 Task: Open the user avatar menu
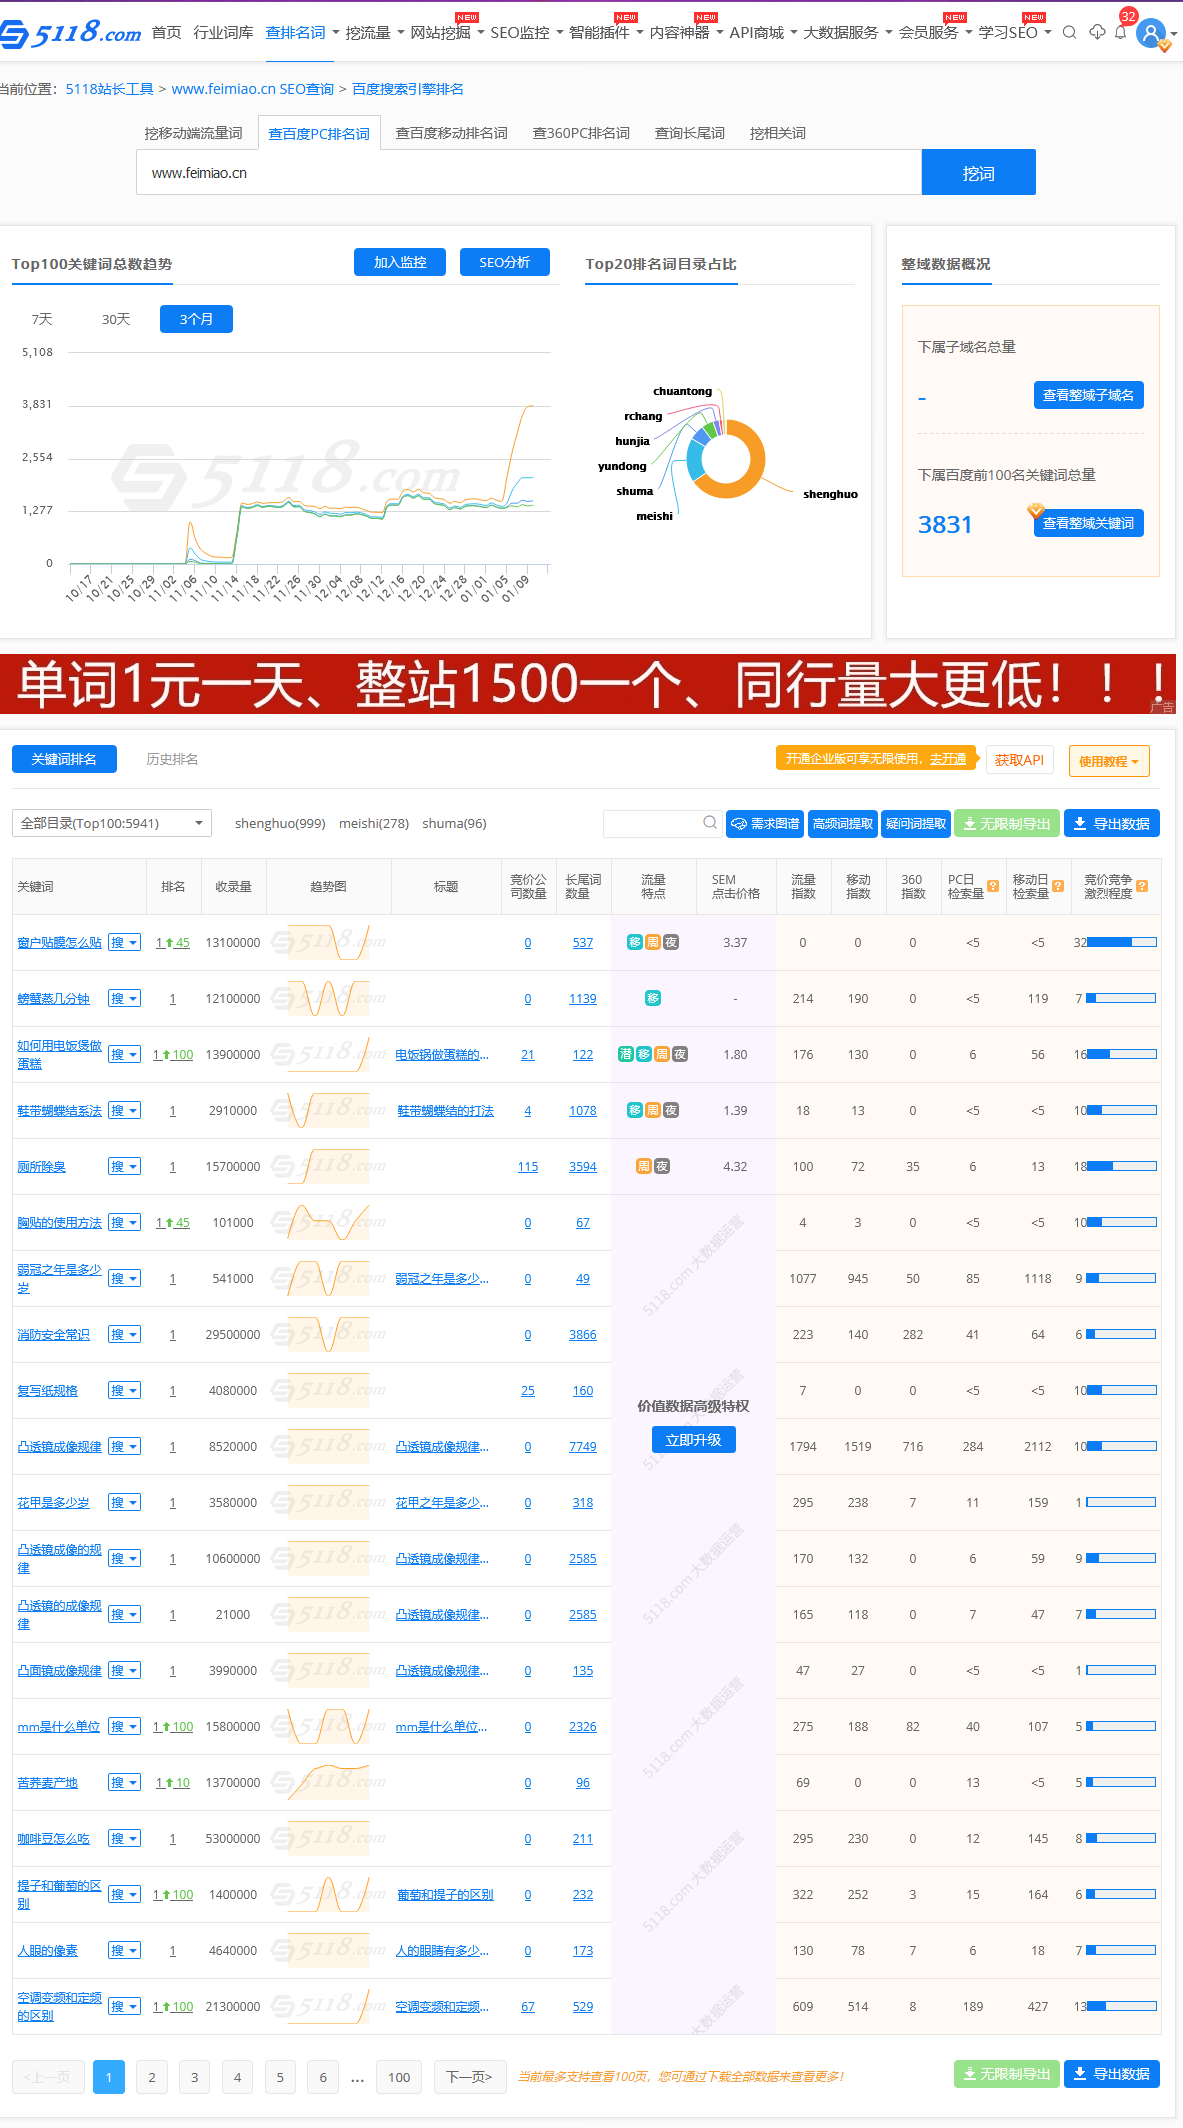pyautogui.click(x=1152, y=34)
